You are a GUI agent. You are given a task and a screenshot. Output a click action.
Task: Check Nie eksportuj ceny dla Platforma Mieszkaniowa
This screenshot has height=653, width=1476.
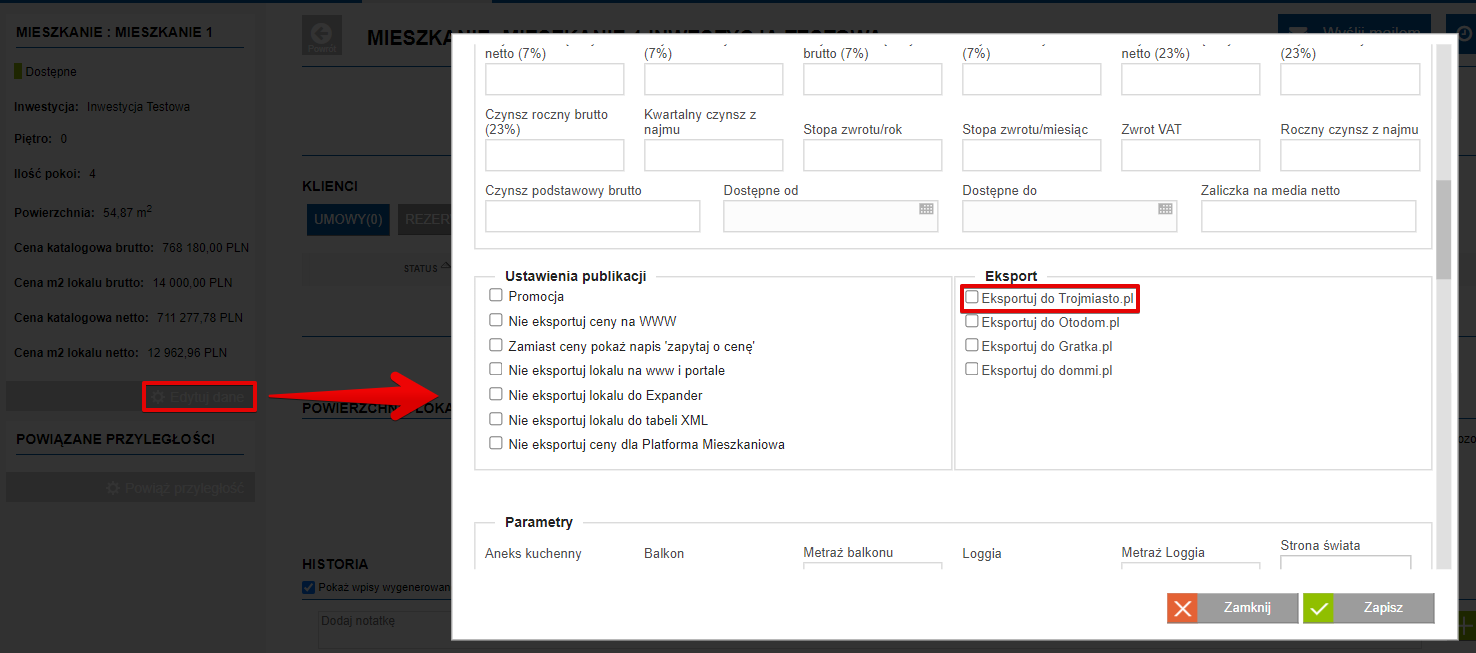click(495, 443)
